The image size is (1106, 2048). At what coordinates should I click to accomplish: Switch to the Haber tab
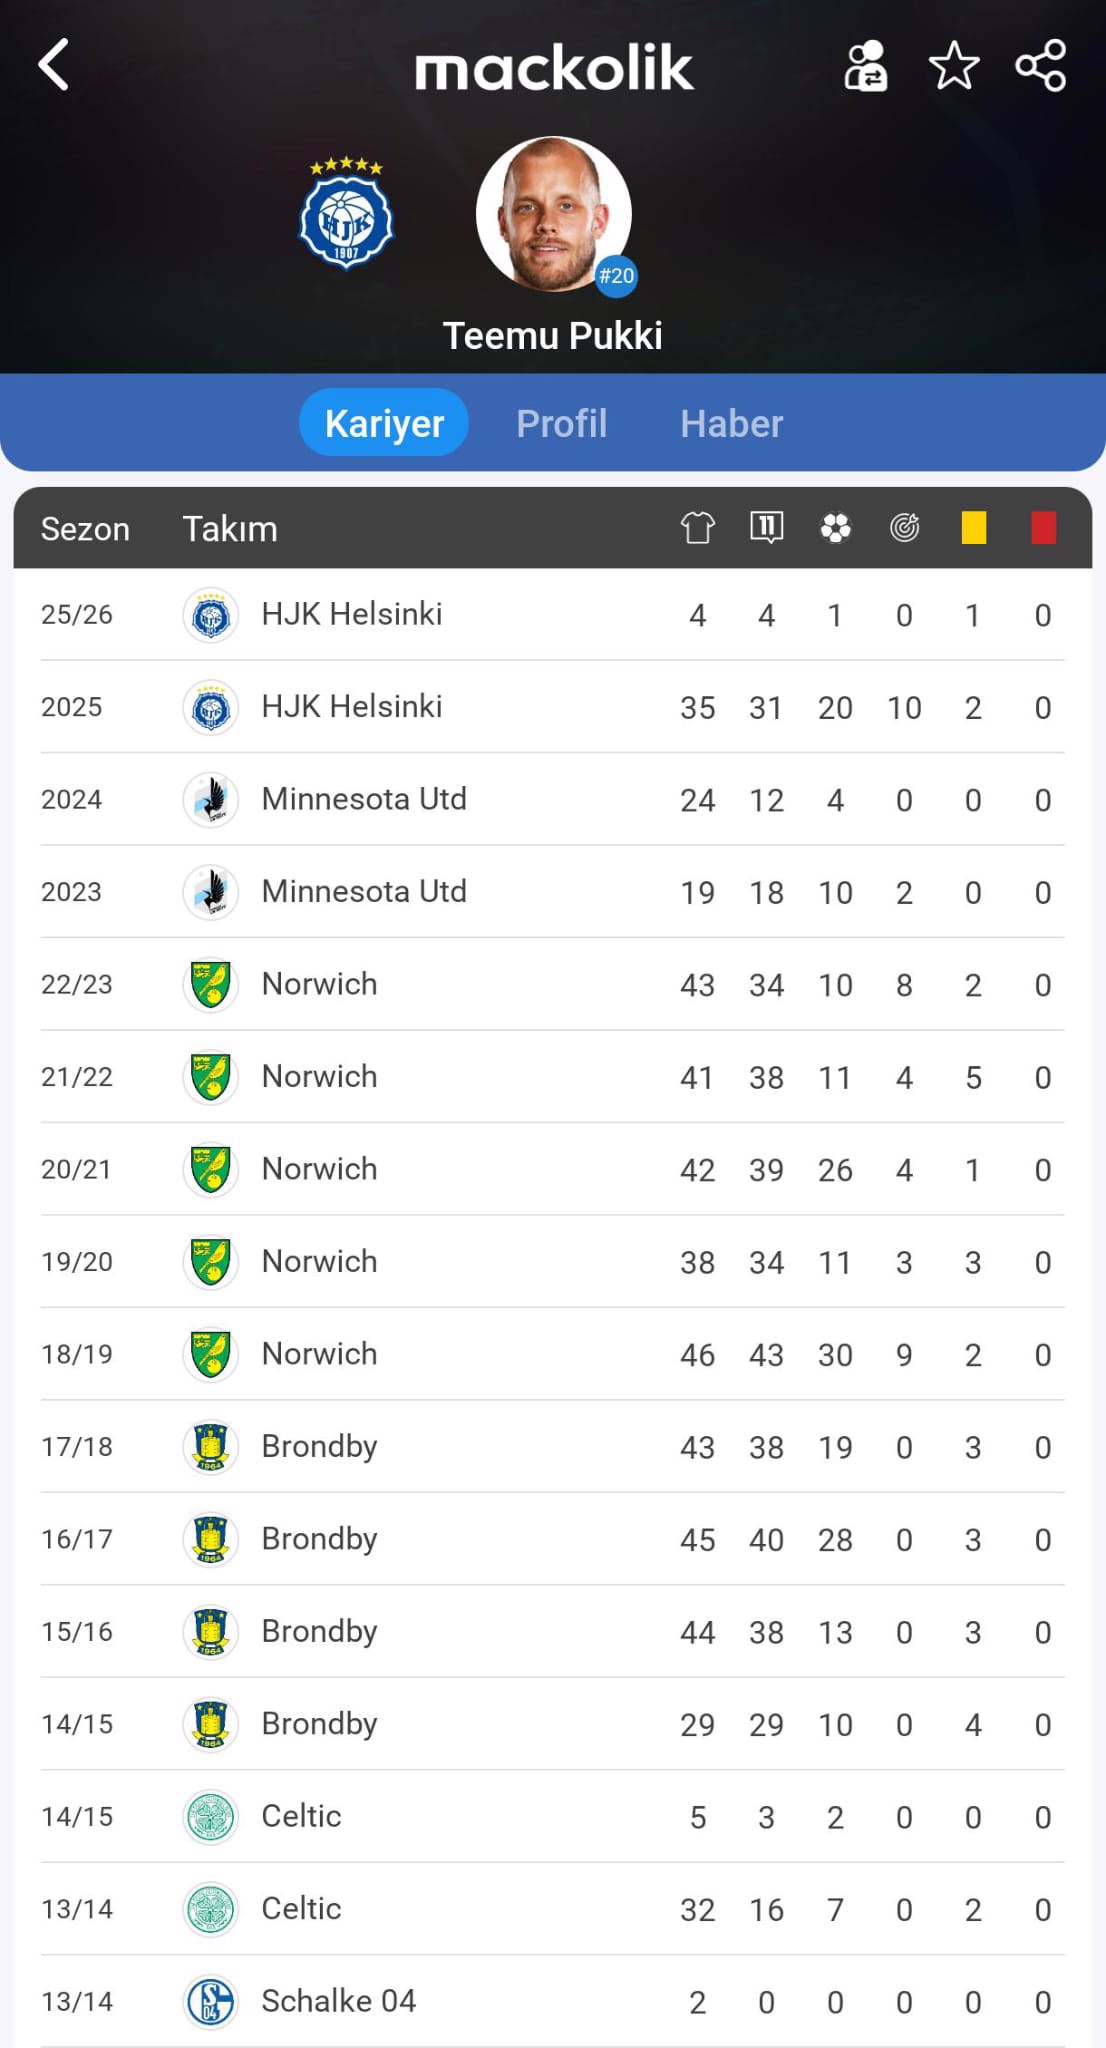pyautogui.click(x=731, y=423)
